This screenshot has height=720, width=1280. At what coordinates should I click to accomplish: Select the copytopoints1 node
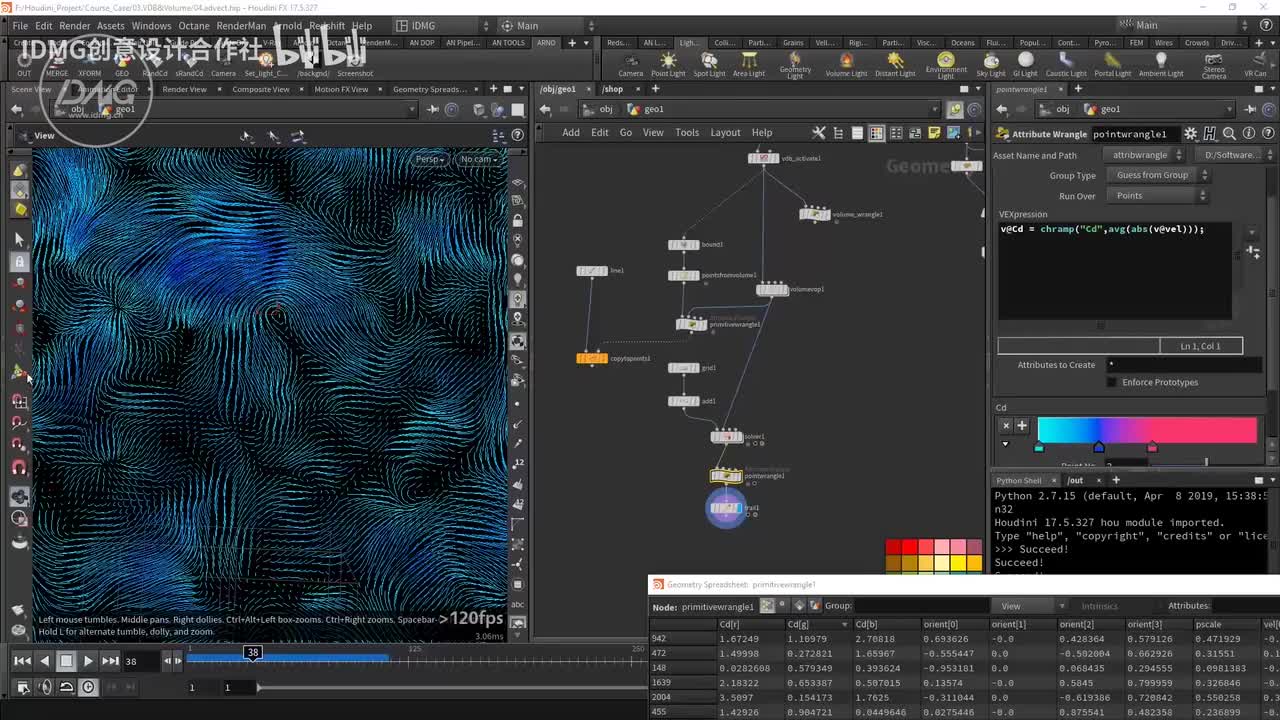point(592,358)
